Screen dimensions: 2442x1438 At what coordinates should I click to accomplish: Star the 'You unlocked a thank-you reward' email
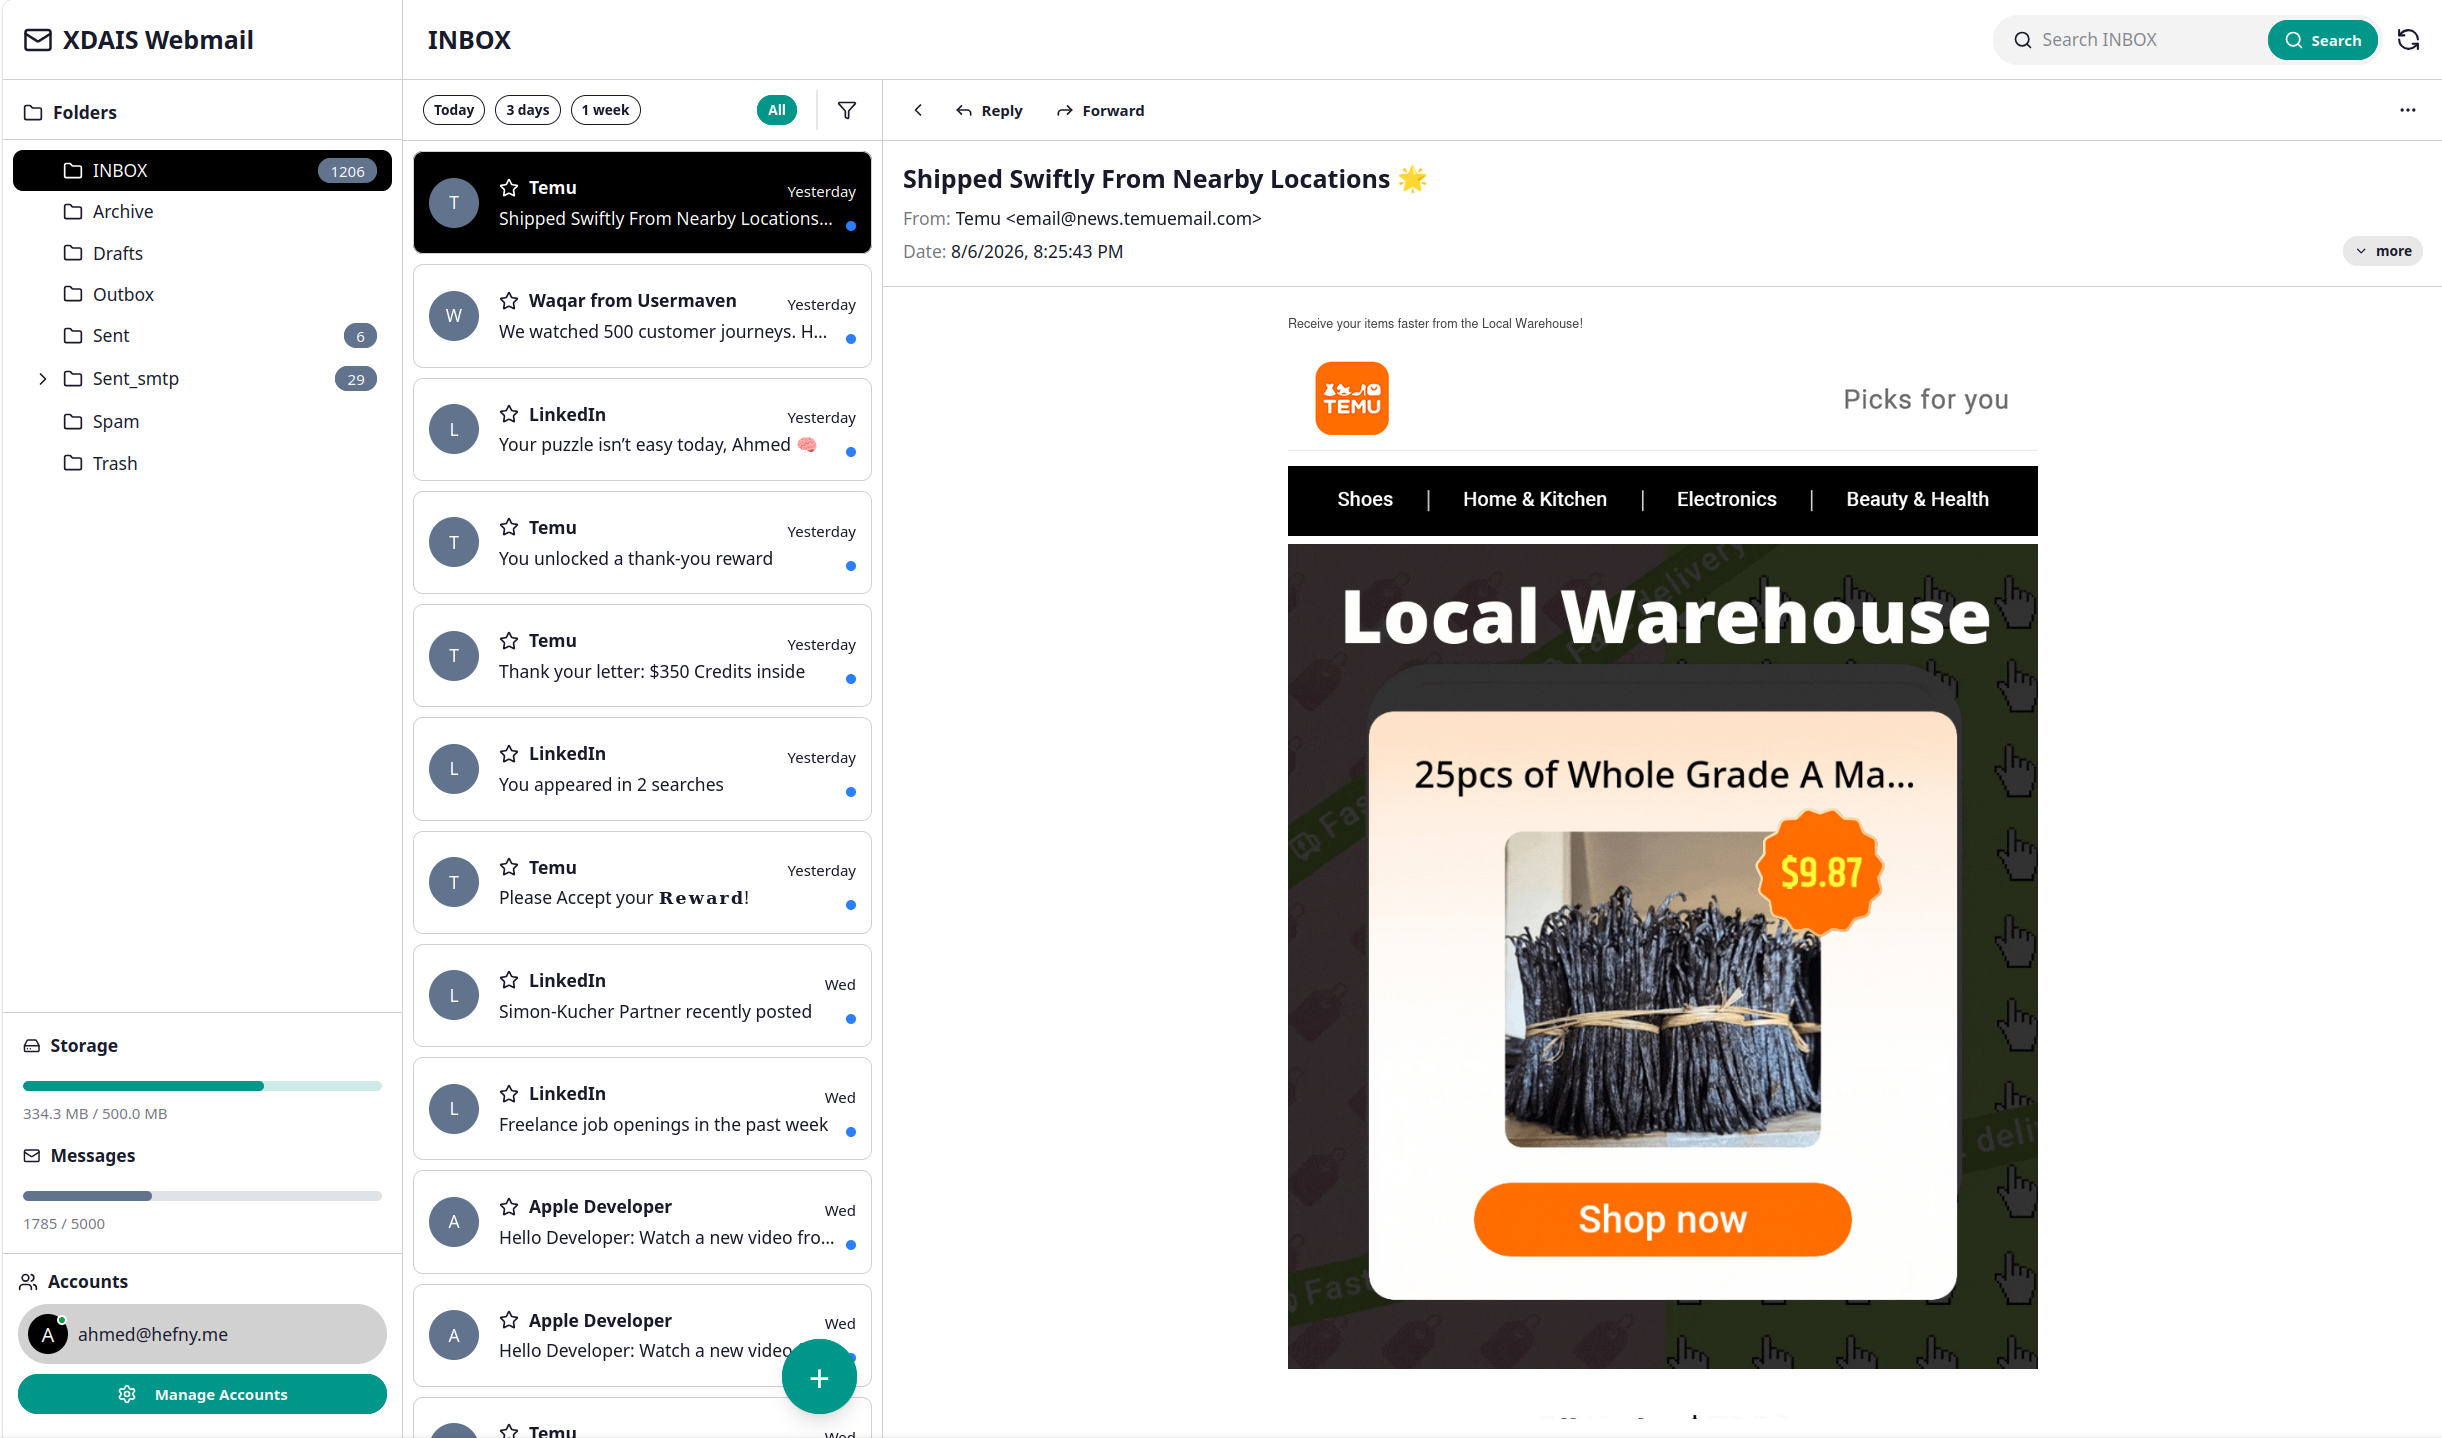[509, 527]
